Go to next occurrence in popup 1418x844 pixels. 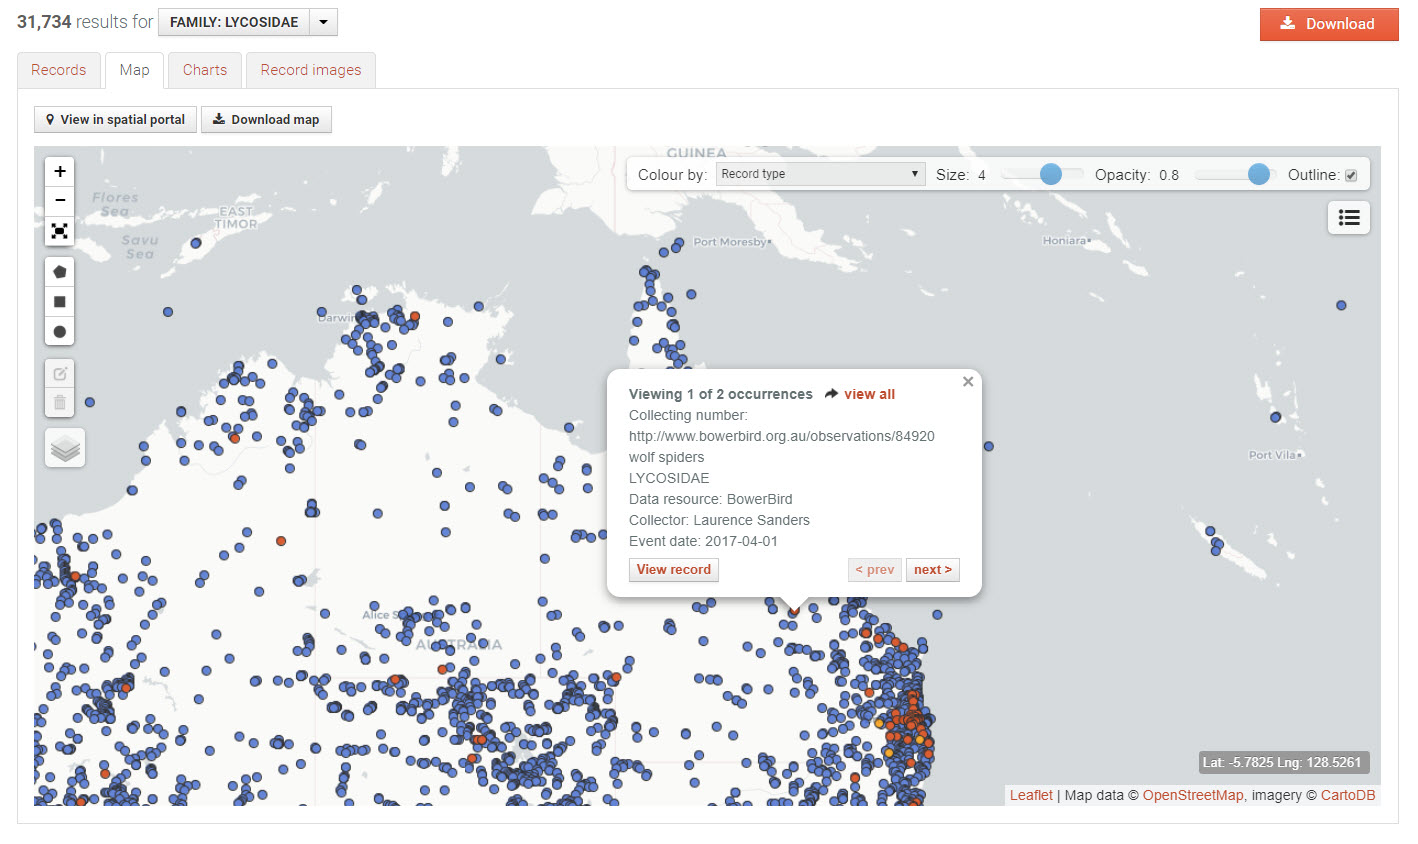click(x=932, y=570)
